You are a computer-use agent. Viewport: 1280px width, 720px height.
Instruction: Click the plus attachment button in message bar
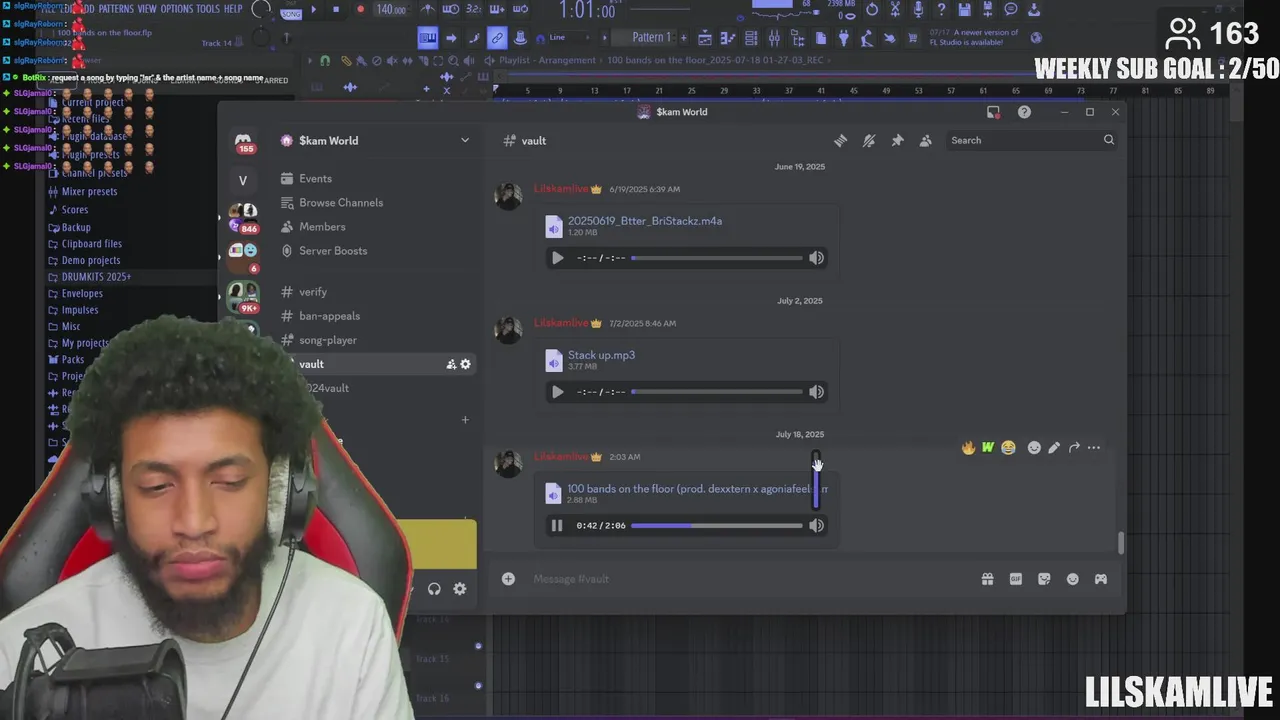[508, 579]
